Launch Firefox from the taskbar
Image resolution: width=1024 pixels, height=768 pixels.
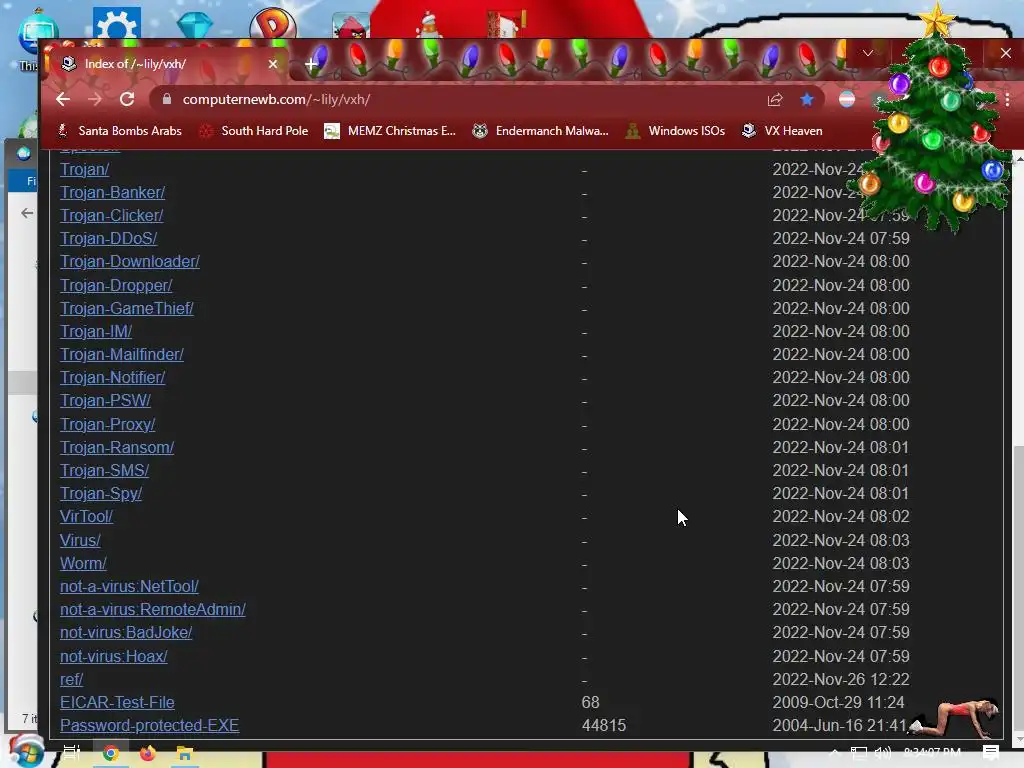(148, 754)
